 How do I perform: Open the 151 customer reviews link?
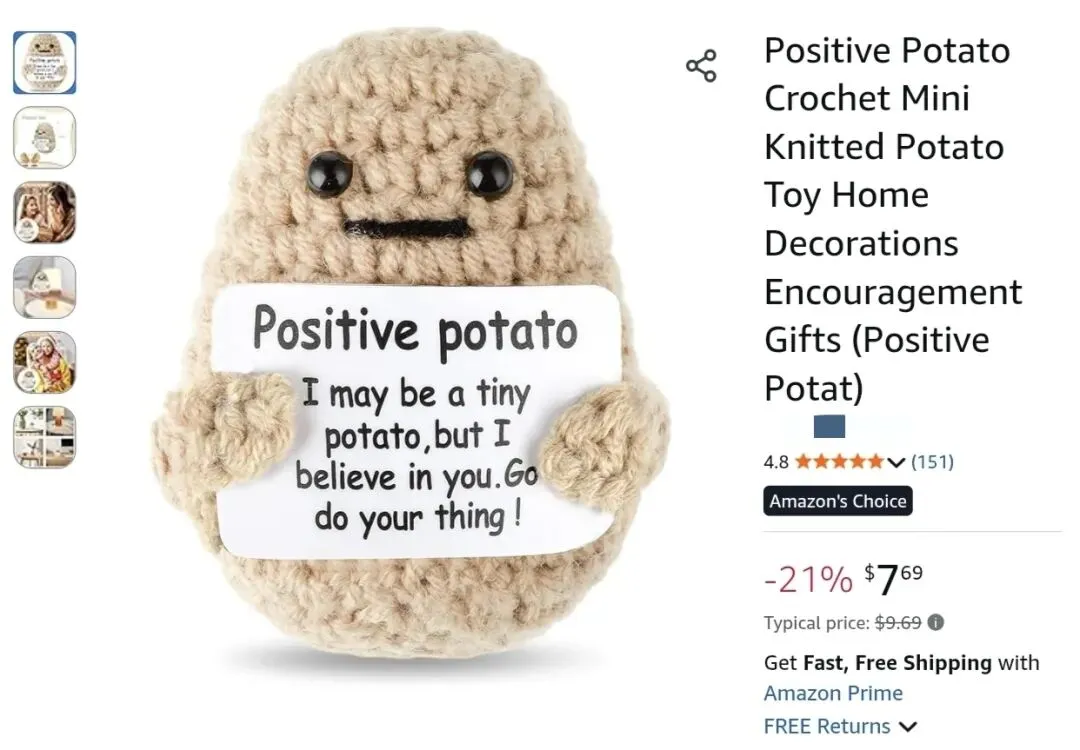pos(933,461)
